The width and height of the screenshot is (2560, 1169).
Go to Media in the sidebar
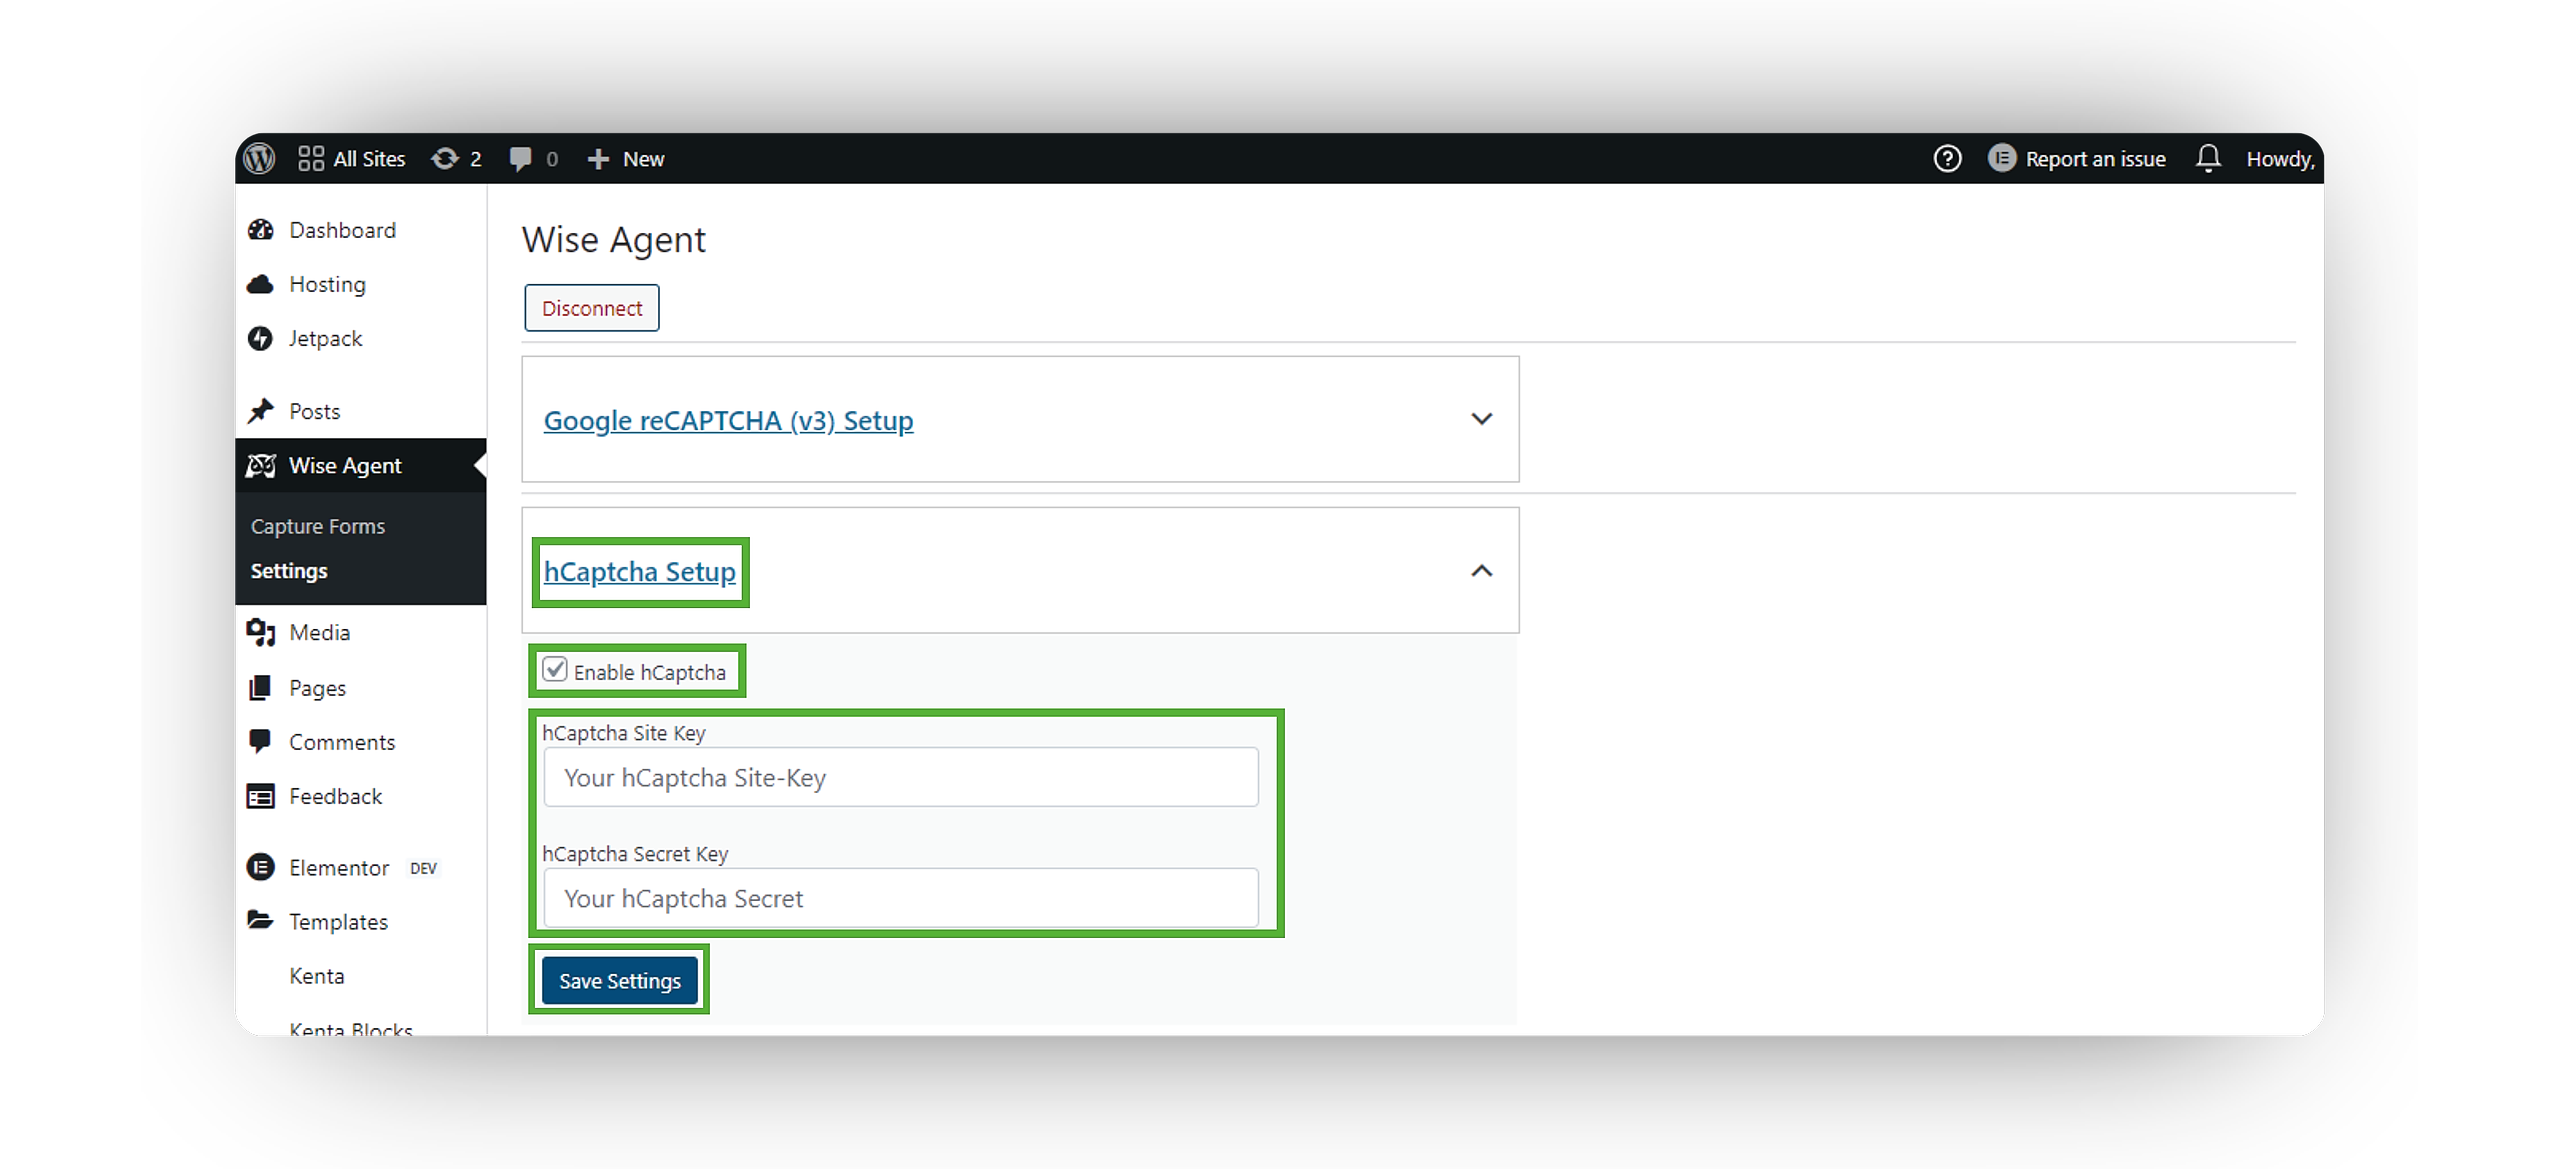pyautogui.click(x=319, y=632)
